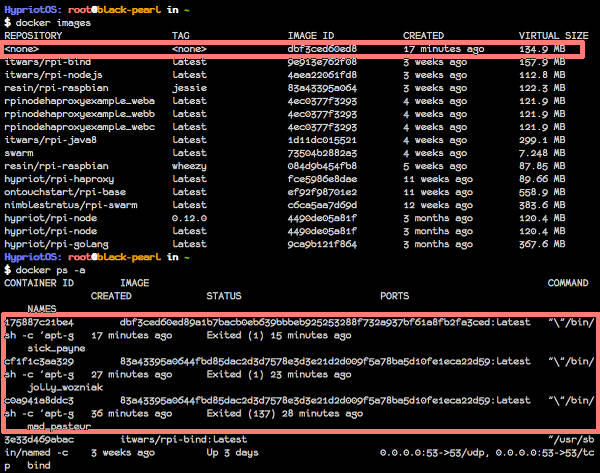Image resolution: width=600 pixels, height=473 pixels.
Task: Click image ID c6ca5aa7d69d
Action: pos(322,205)
